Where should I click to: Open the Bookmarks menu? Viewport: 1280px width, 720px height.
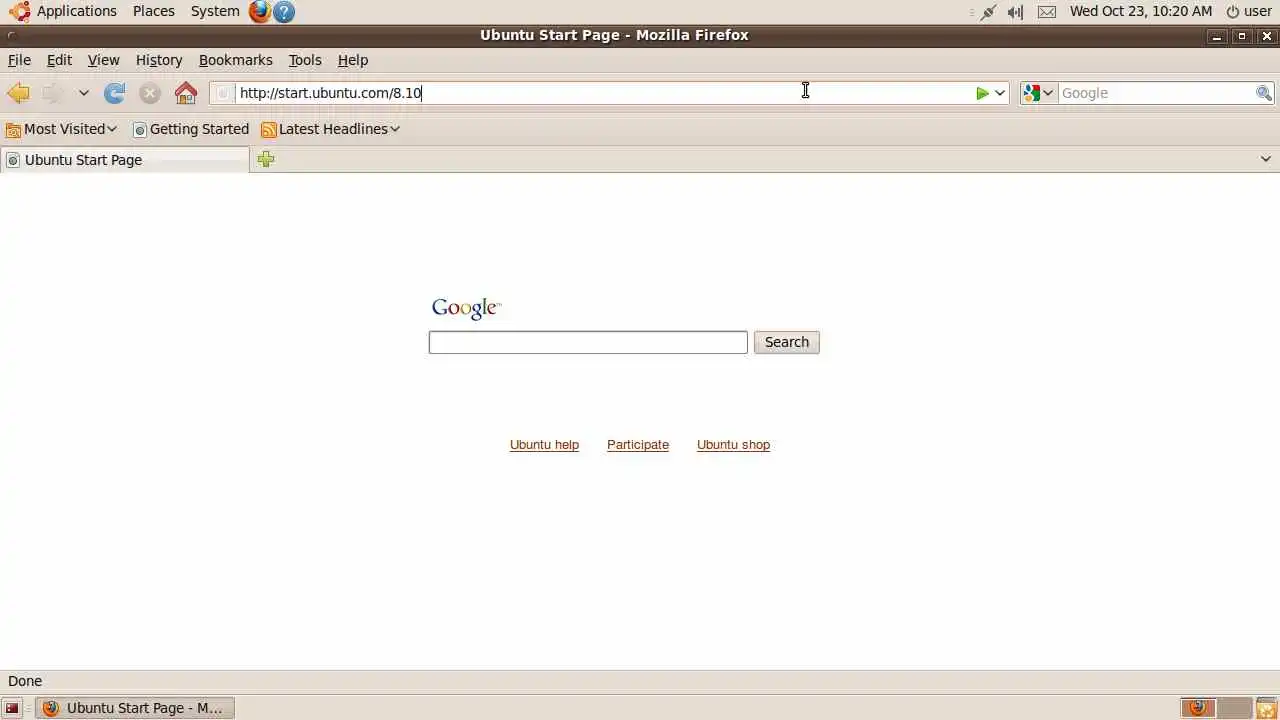click(x=235, y=60)
